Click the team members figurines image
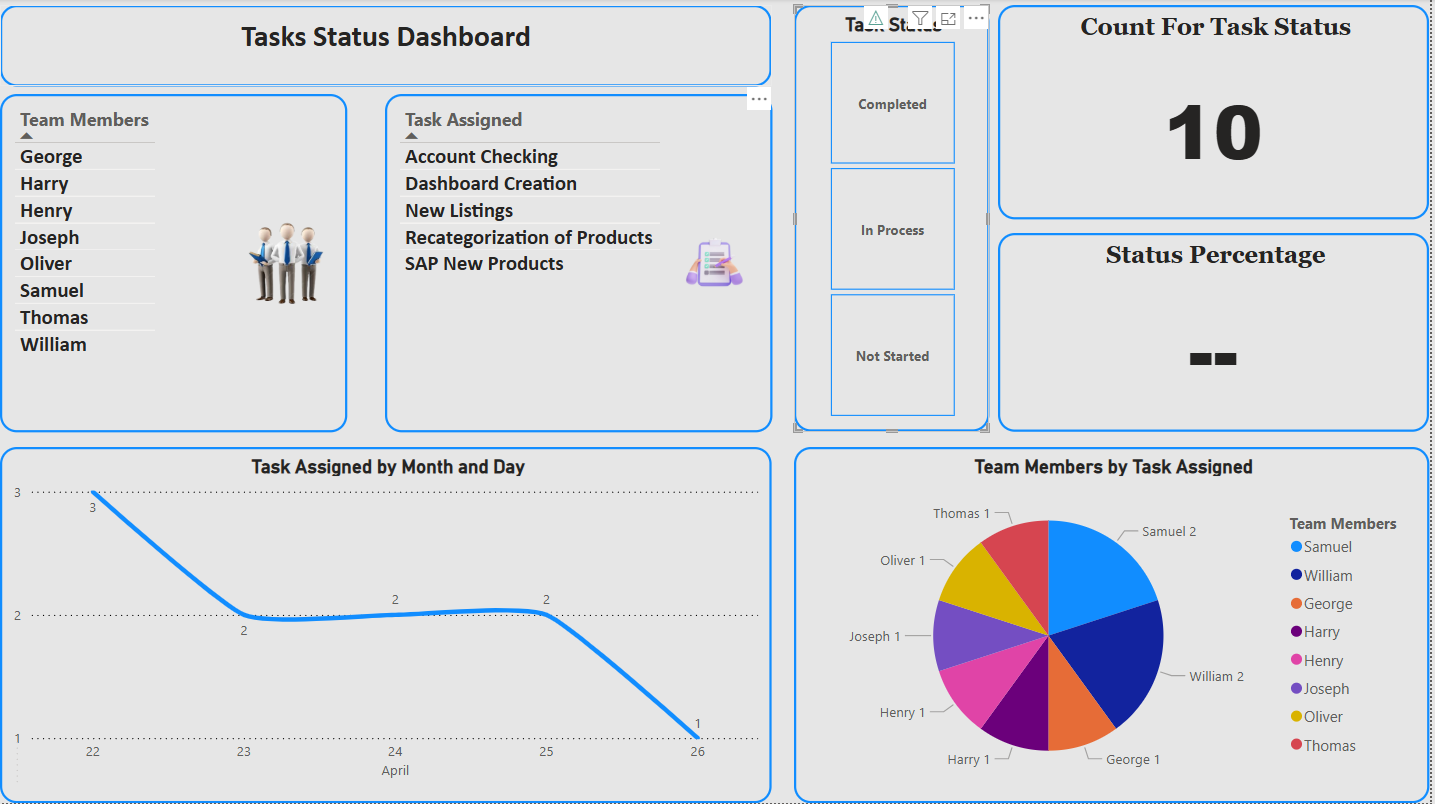Screen dimensions: 1435x804 (x=285, y=262)
